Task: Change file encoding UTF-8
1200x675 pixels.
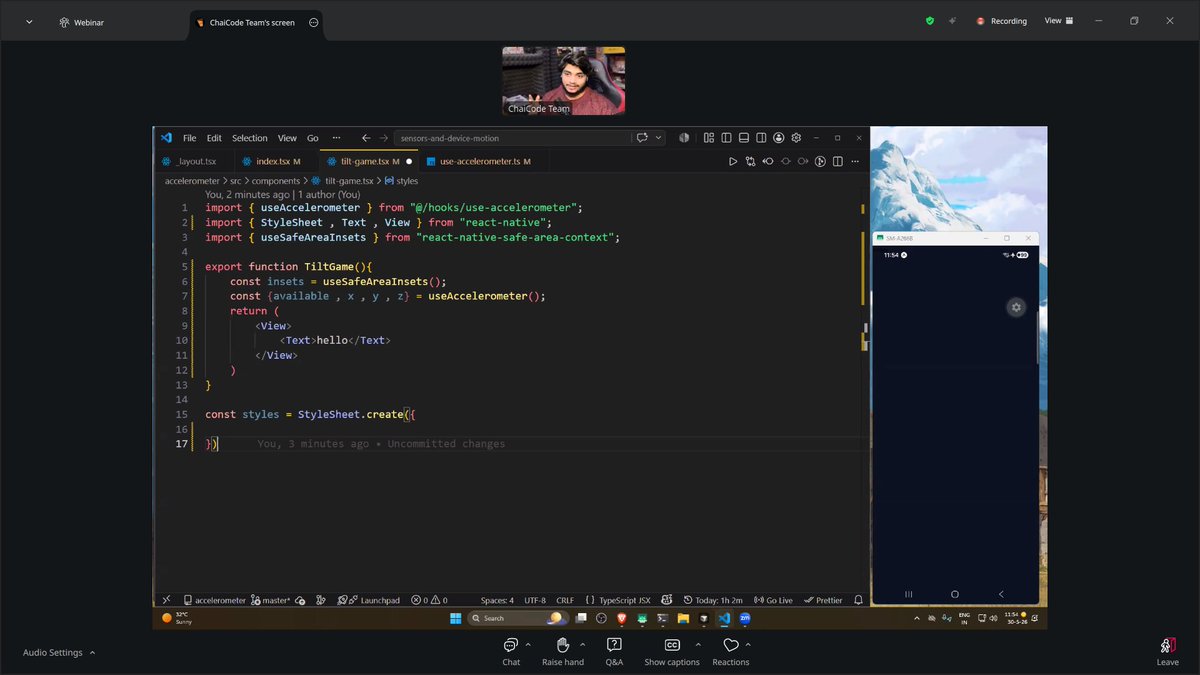Action: (535, 600)
